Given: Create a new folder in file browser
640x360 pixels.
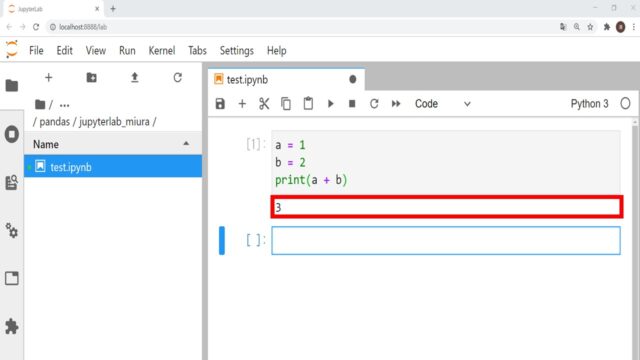Looking at the screenshot, I should [91, 78].
